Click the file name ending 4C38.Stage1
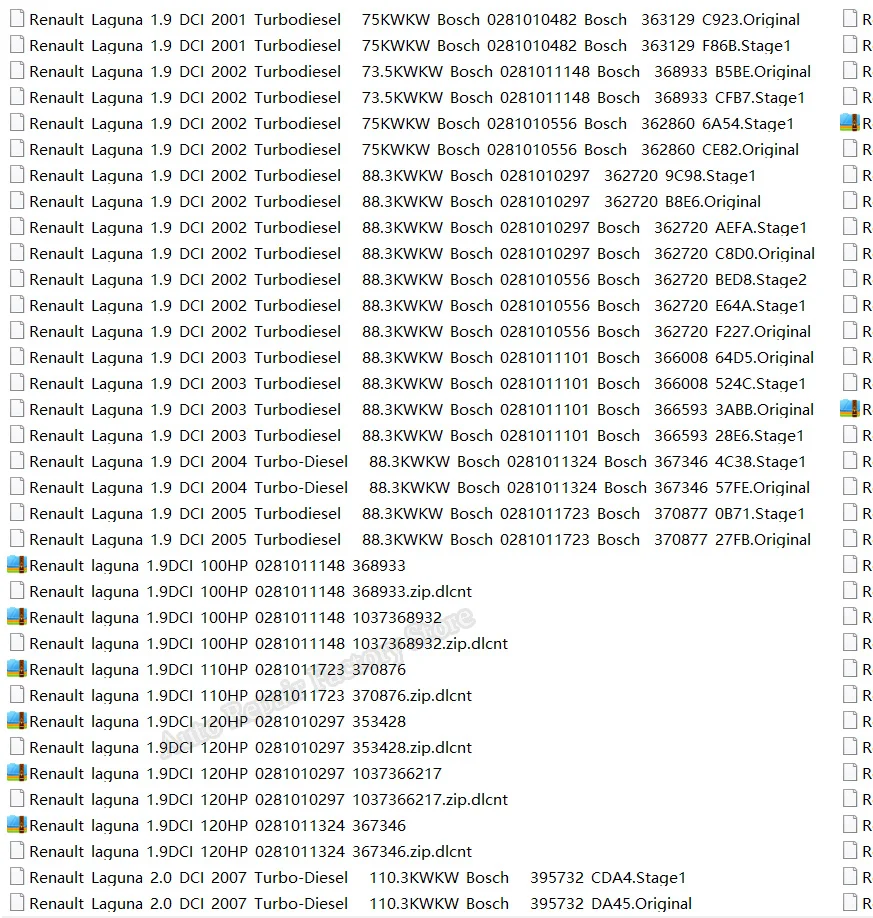Viewport: 873px width, 918px height. pos(417,462)
